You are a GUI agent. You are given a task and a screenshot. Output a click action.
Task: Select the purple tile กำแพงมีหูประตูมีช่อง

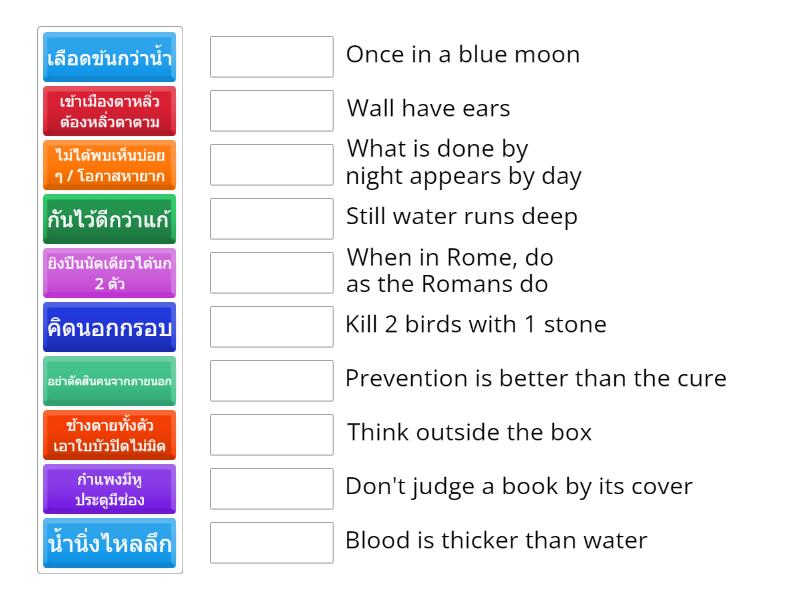110,488
